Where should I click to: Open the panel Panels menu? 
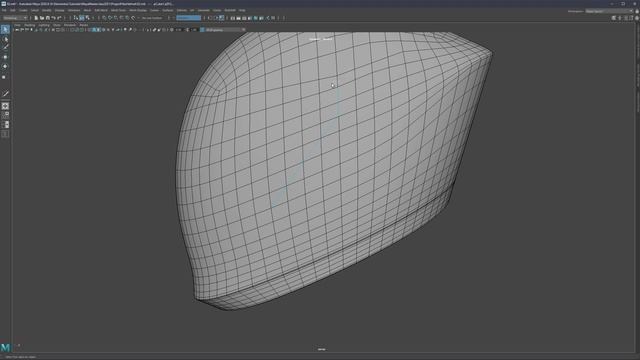(84, 25)
